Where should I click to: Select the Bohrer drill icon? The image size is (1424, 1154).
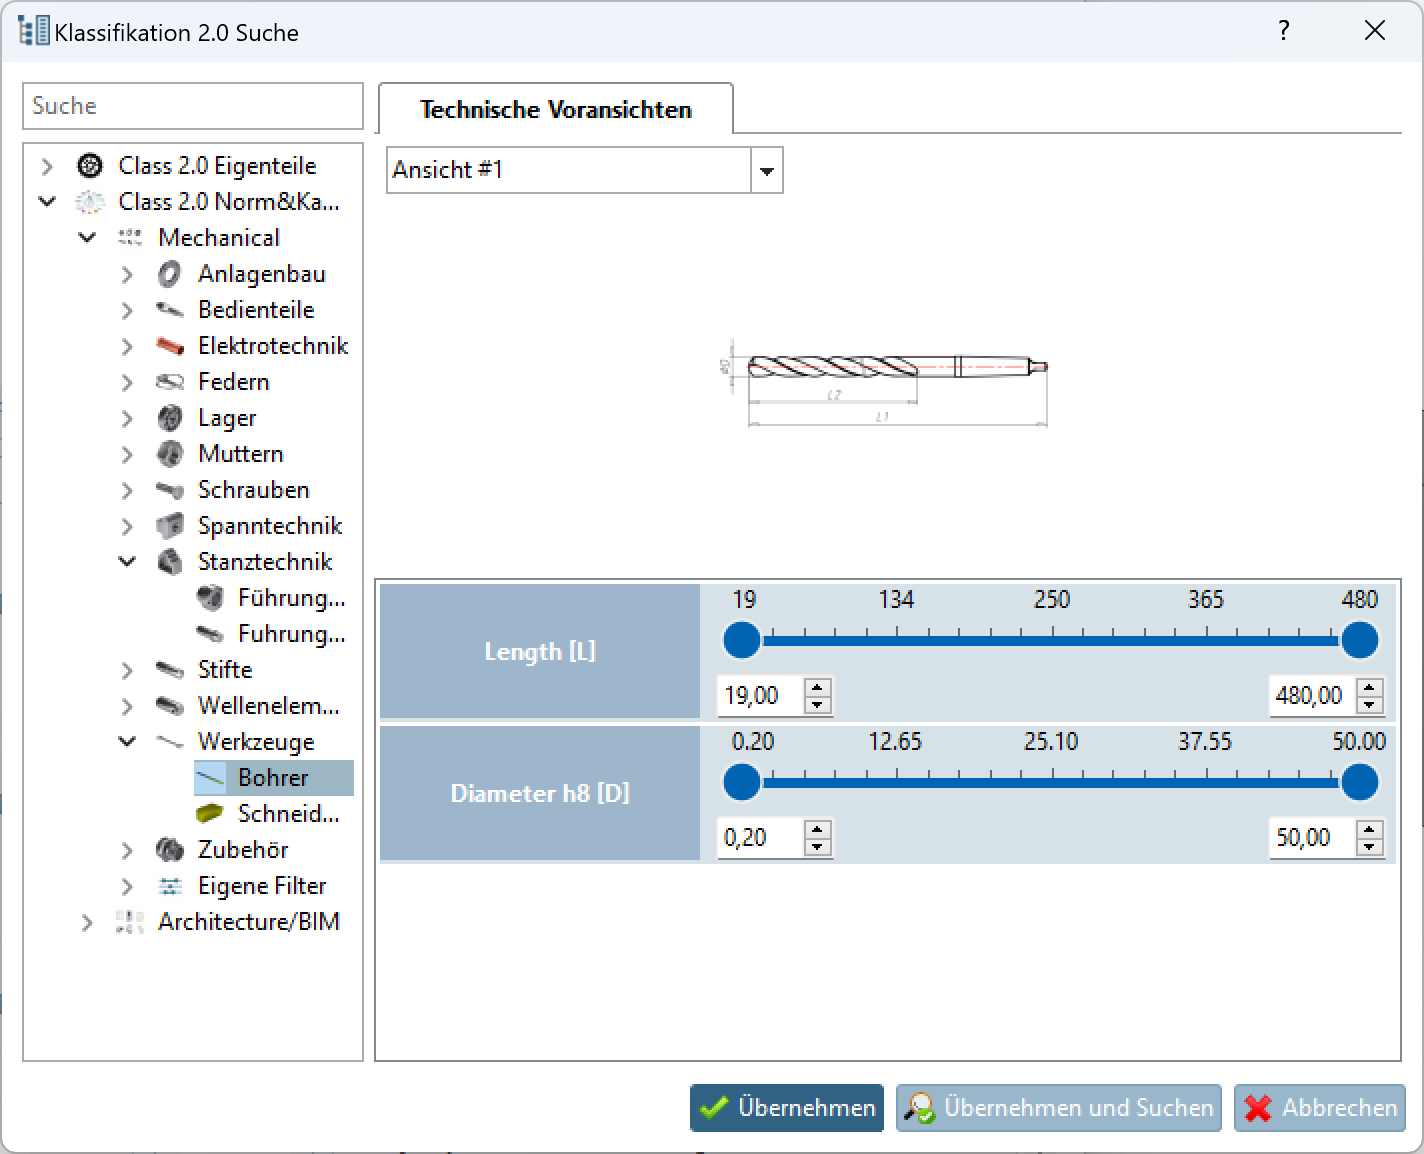[213, 777]
